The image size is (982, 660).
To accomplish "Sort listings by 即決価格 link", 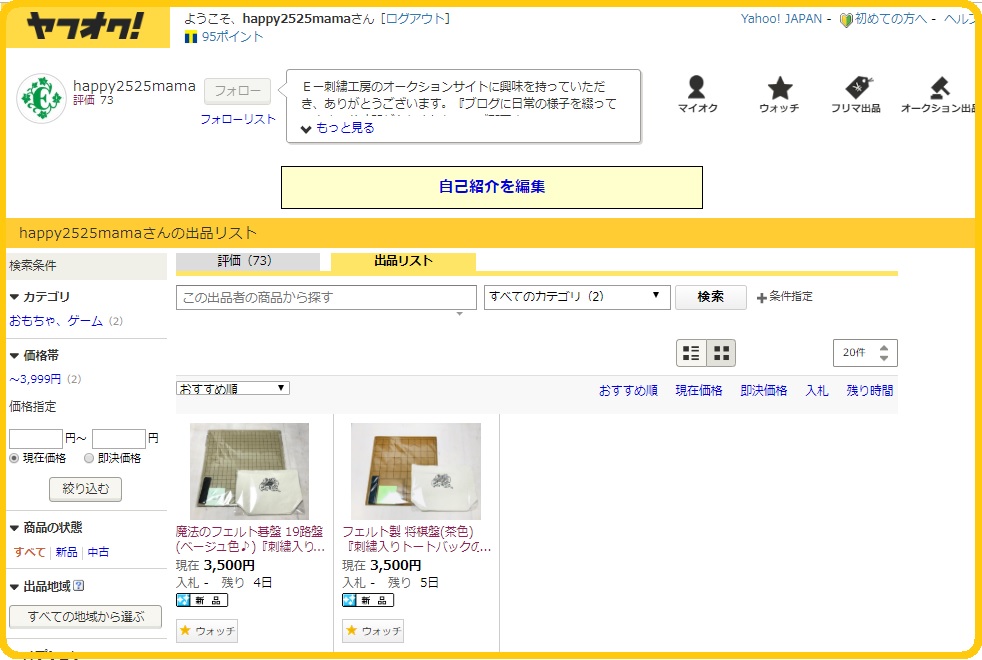I will tap(763, 391).
